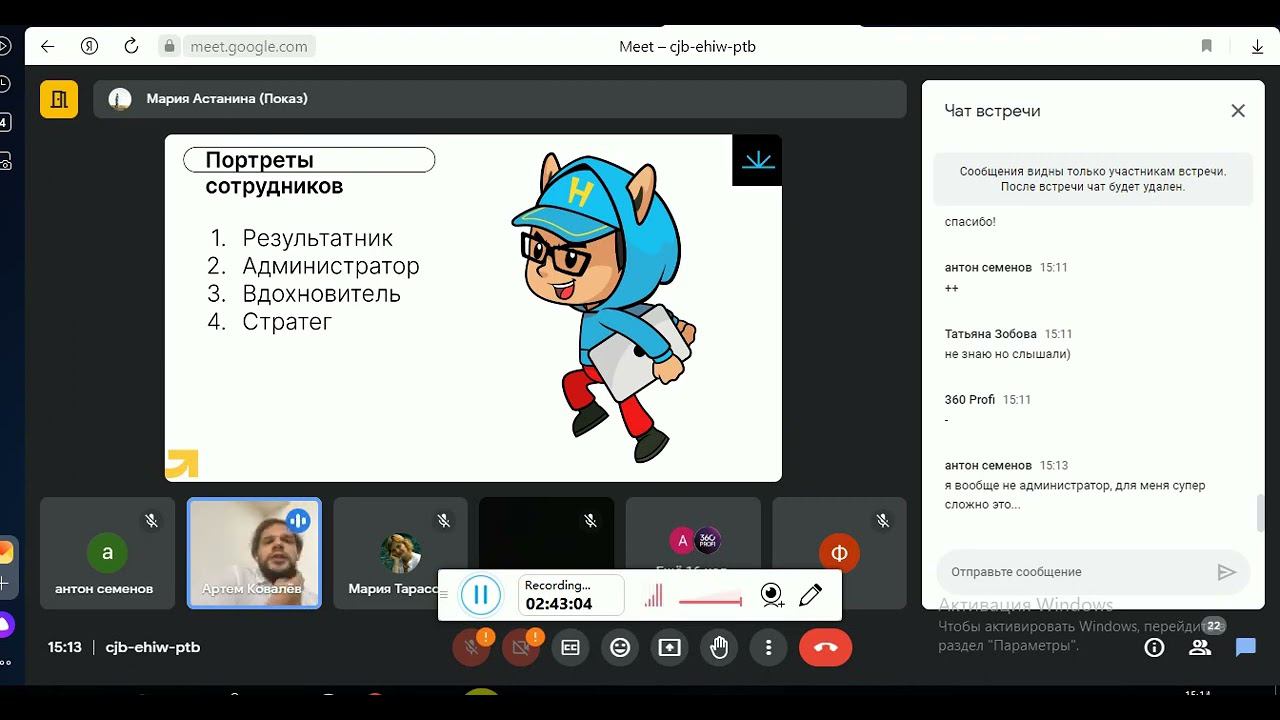Click the padlock site security icon
1280x720 pixels.
coord(169,46)
